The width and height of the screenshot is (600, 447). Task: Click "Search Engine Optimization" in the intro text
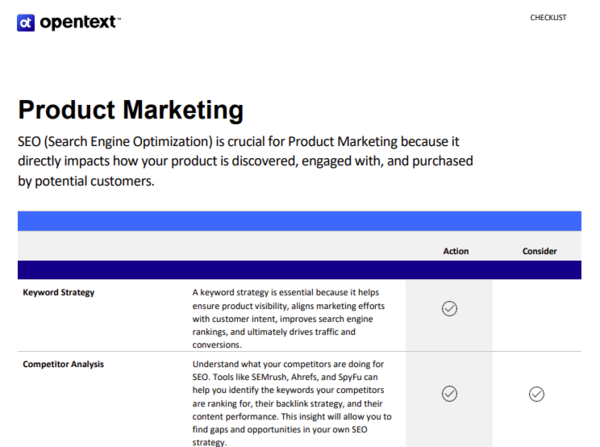129,142
